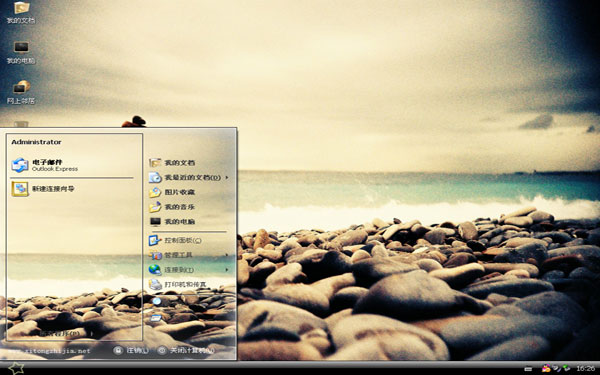This screenshot has height=375, width=600.
Task: Click the green device icon in tray
Action: pos(566,368)
